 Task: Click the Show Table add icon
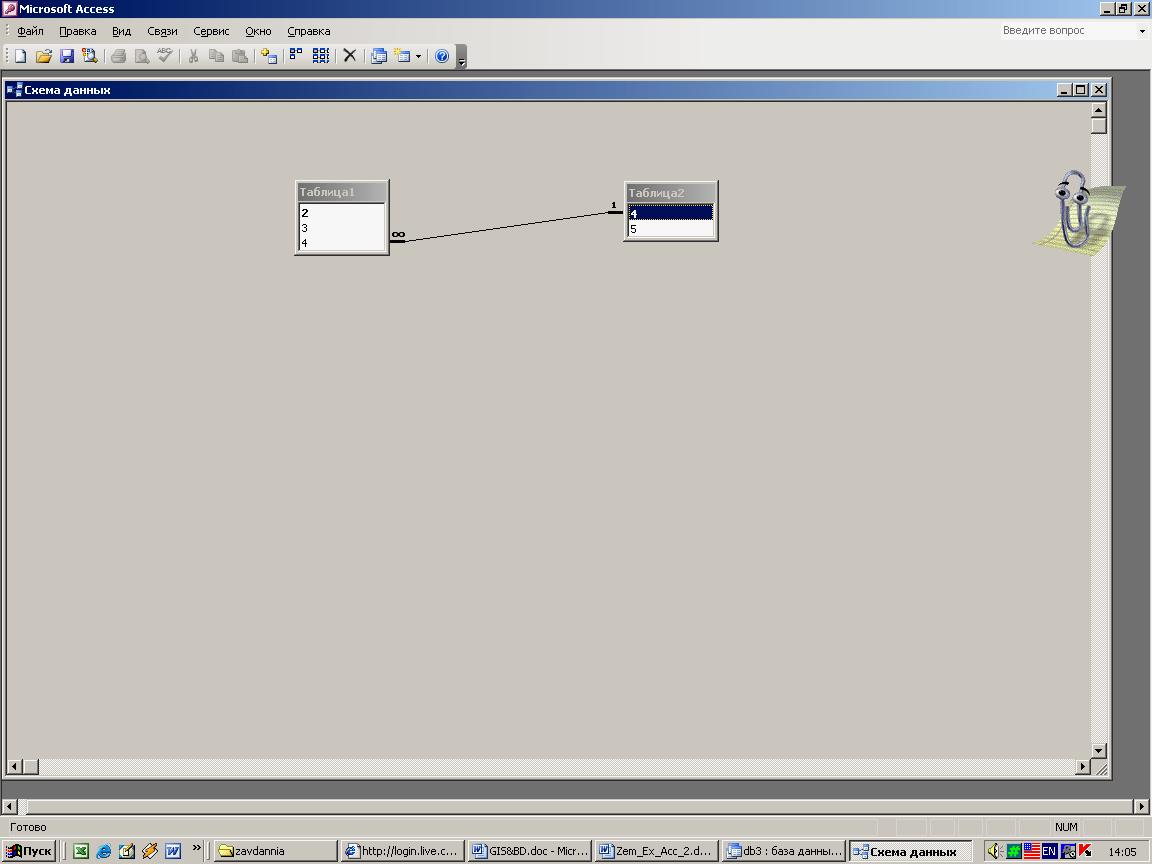(x=269, y=56)
